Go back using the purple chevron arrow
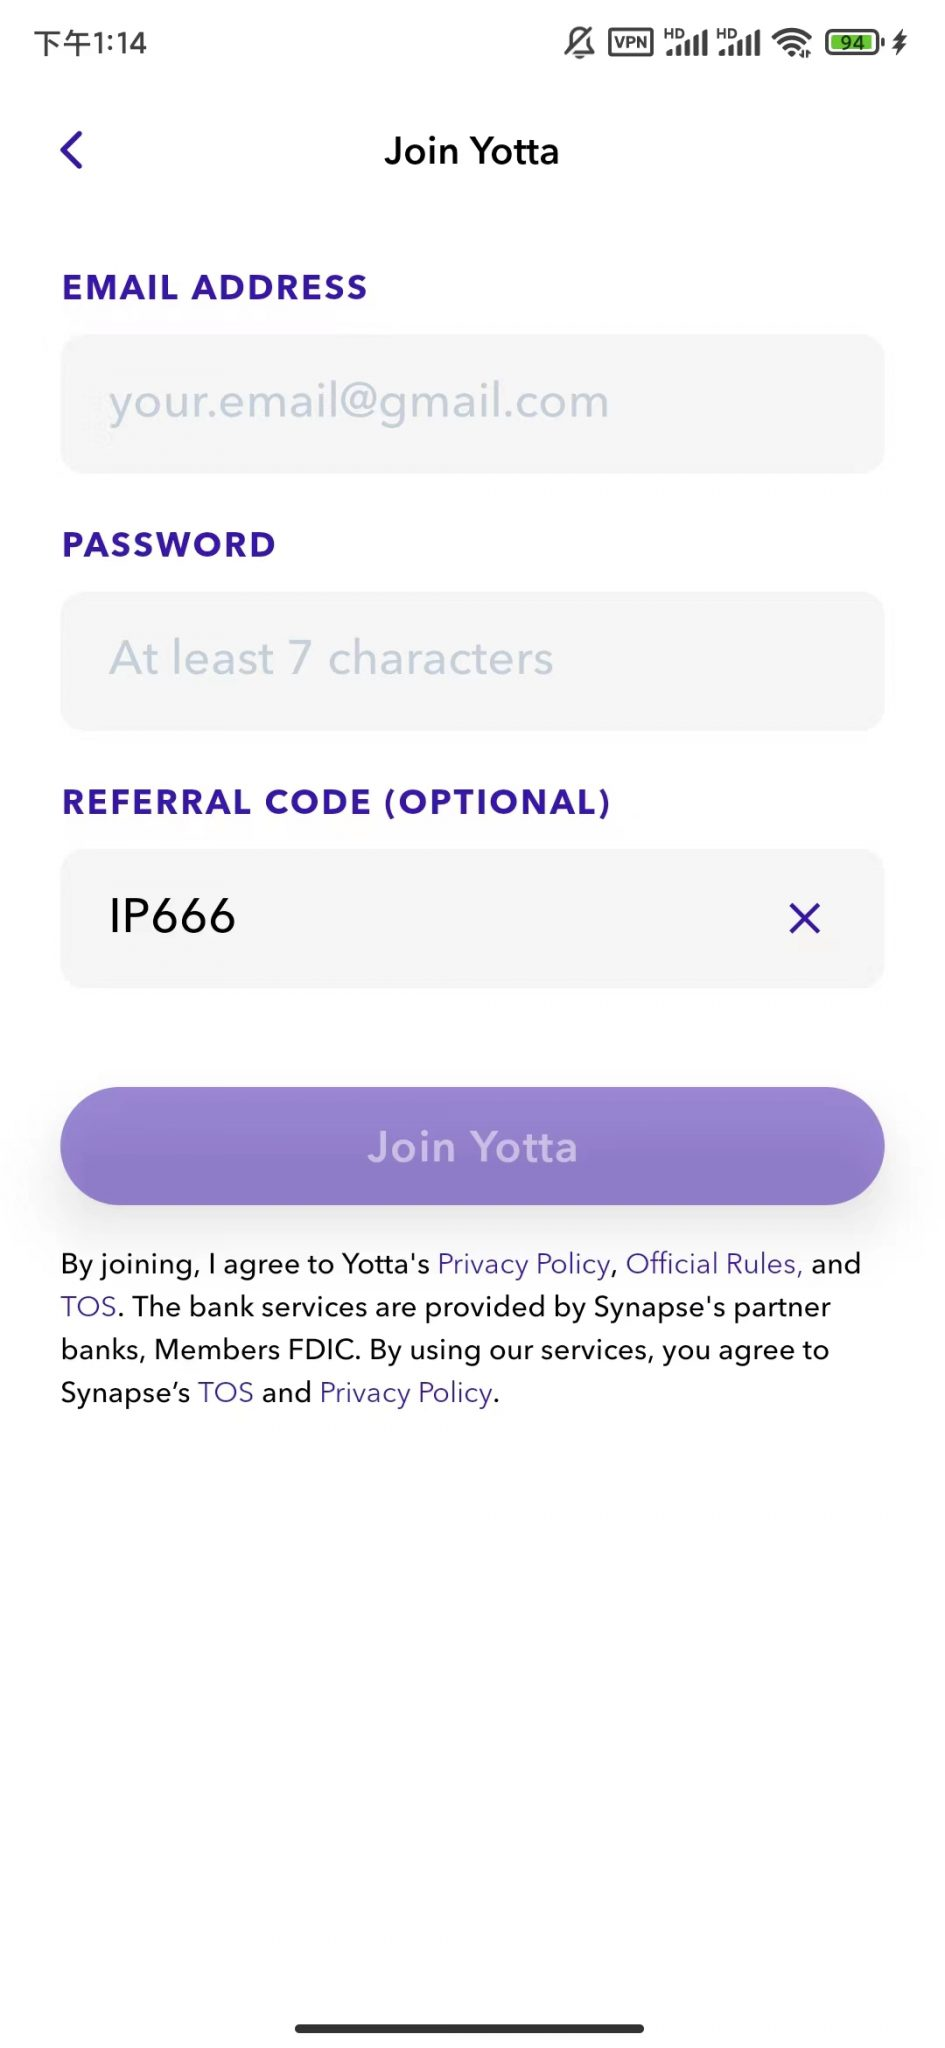945x2048 pixels. 72,151
